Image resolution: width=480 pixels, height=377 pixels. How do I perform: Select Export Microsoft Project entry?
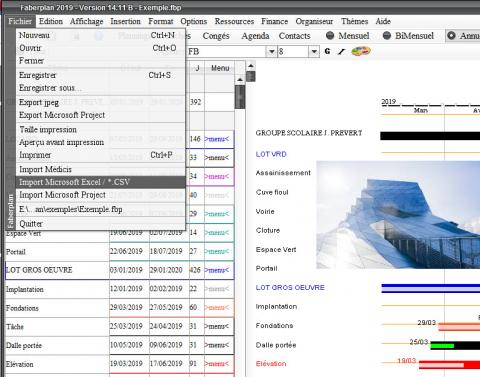coord(100,115)
